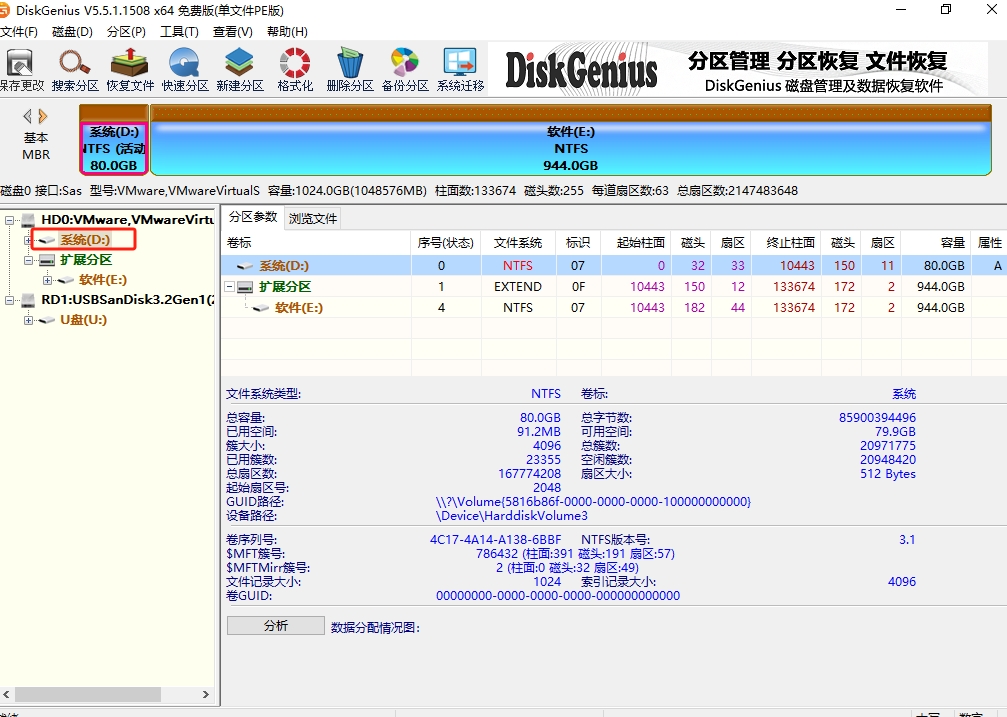Click the Search Partitions (搜索分区) icon
The height and width of the screenshot is (717, 1007).
coord(75,69)
